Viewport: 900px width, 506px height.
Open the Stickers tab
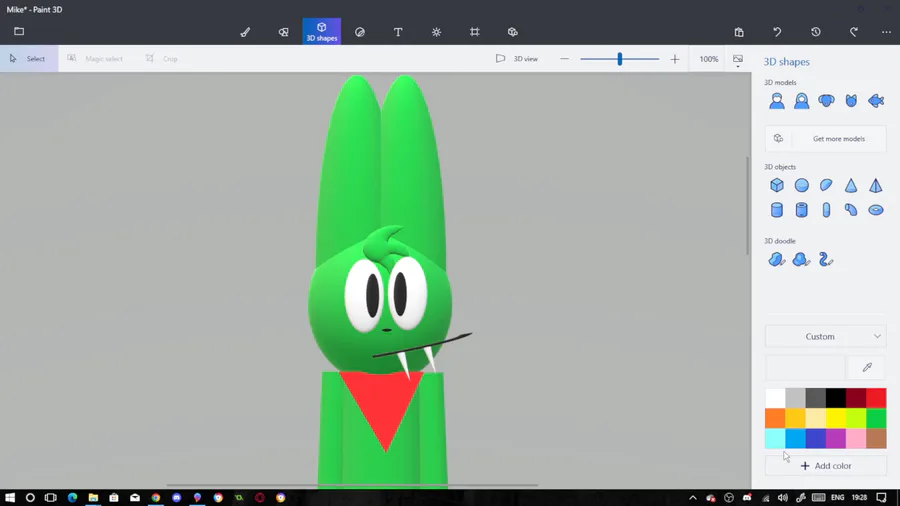pos(360,32)
